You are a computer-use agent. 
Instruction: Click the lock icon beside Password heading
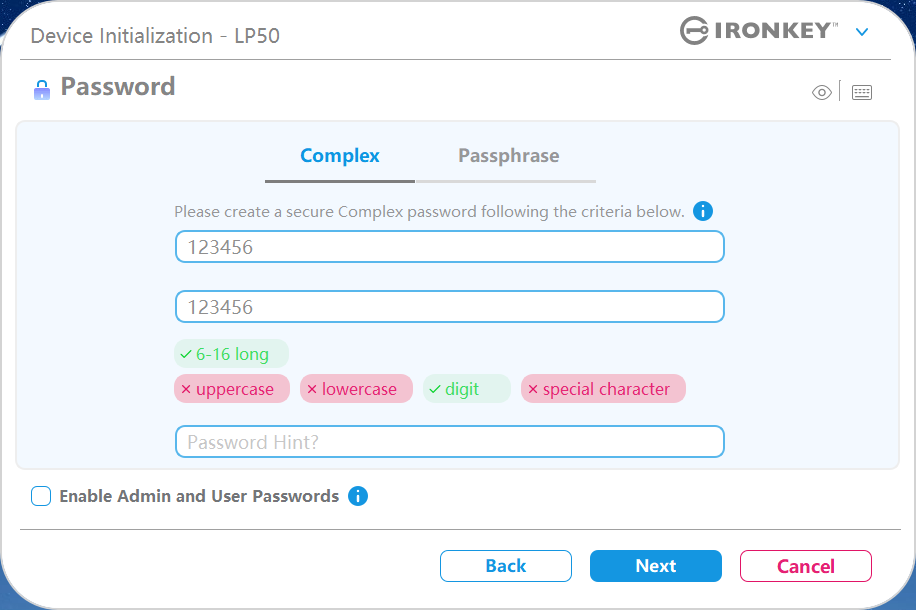coord(41,89)
